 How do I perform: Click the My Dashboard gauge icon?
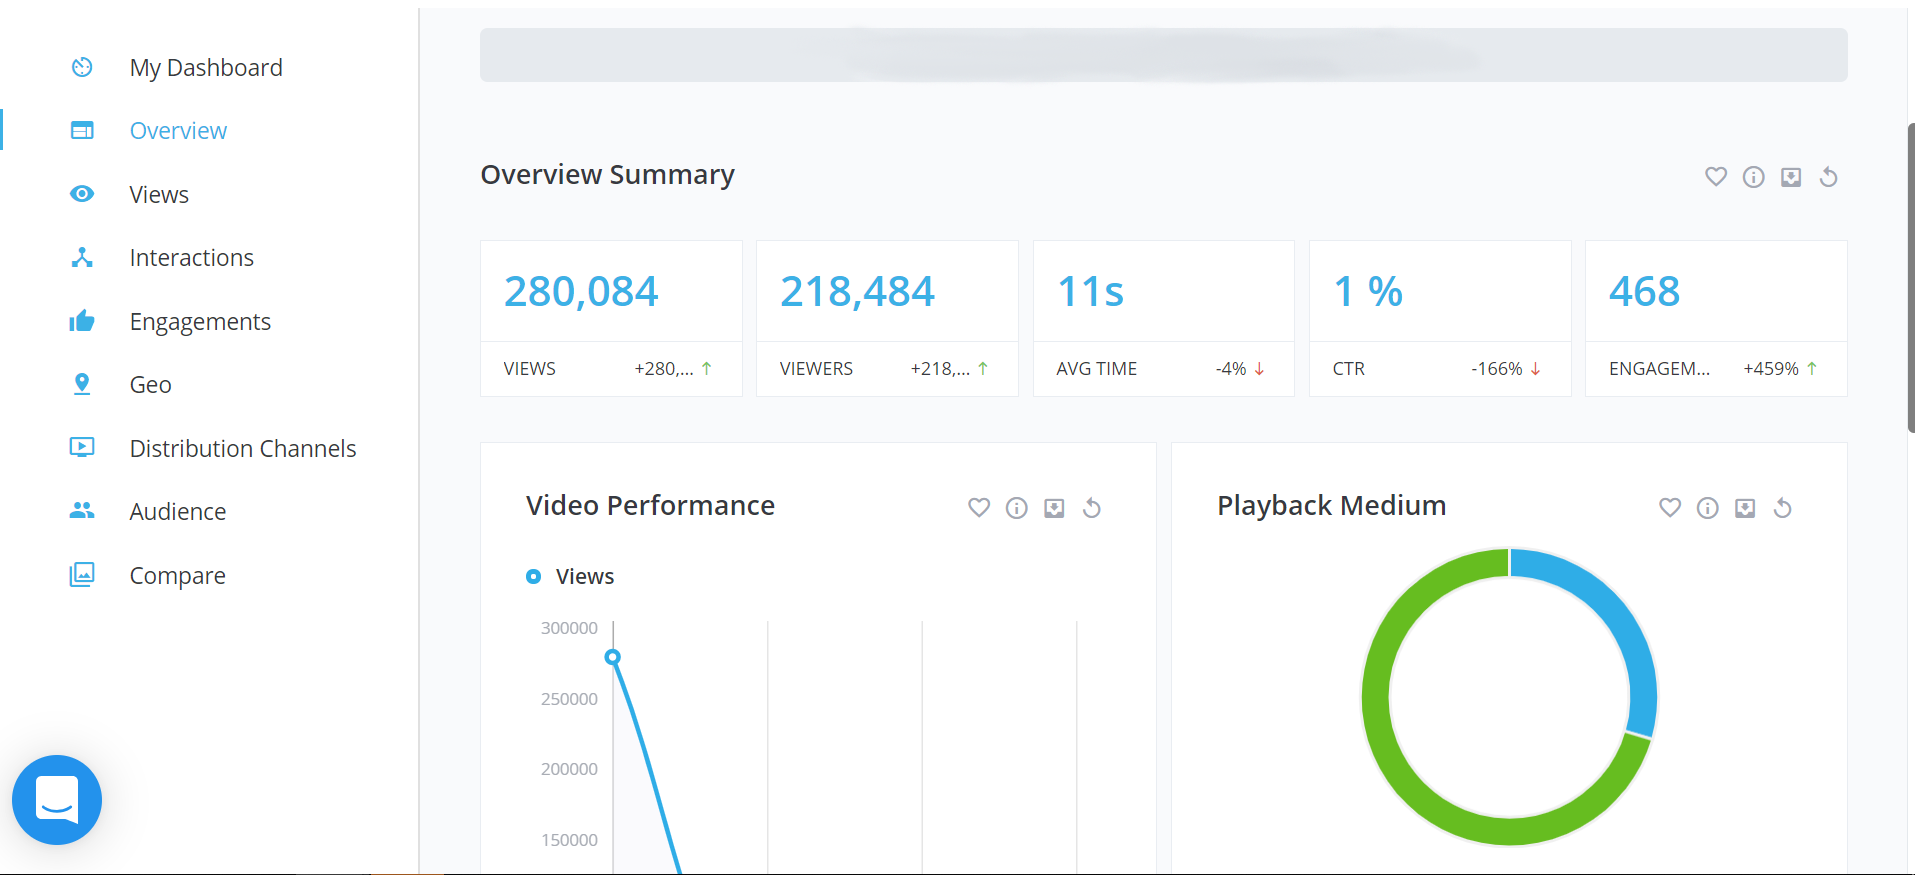(x=82, y=67)
